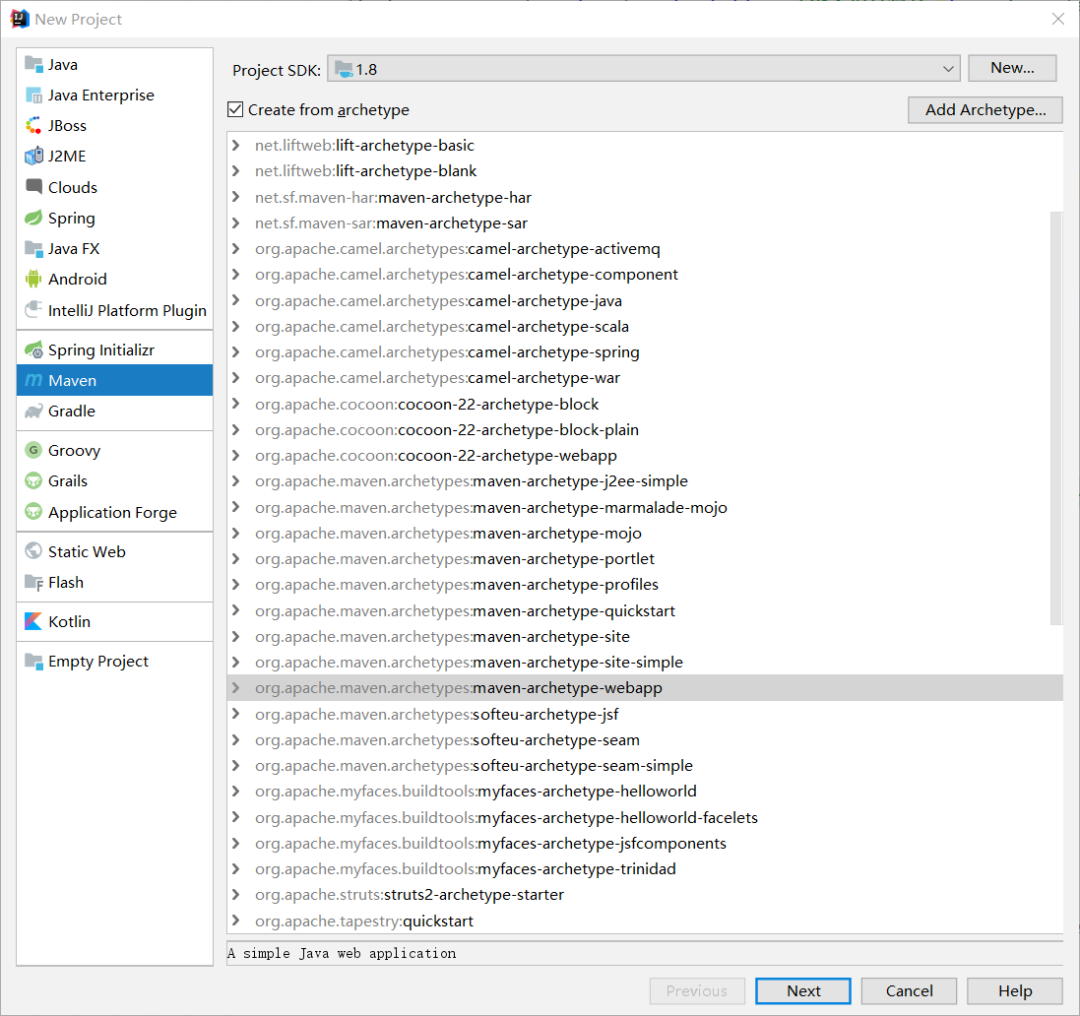Select Java Enterprise label

[x=101, y=95]
